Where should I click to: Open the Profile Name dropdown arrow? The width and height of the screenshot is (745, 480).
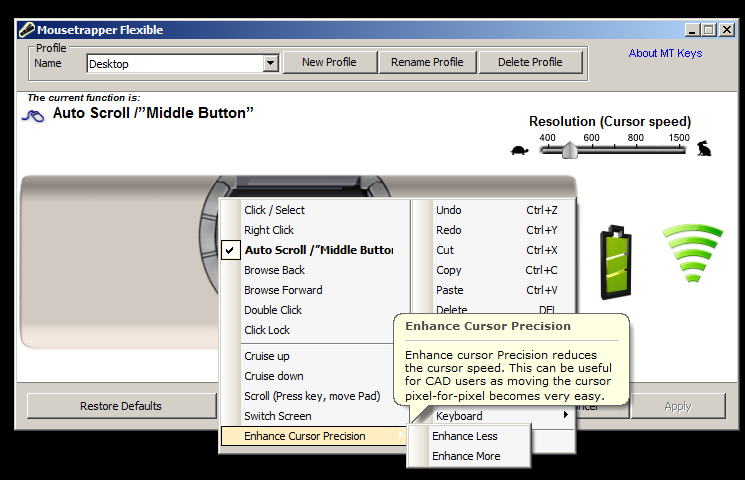[270, 63]
